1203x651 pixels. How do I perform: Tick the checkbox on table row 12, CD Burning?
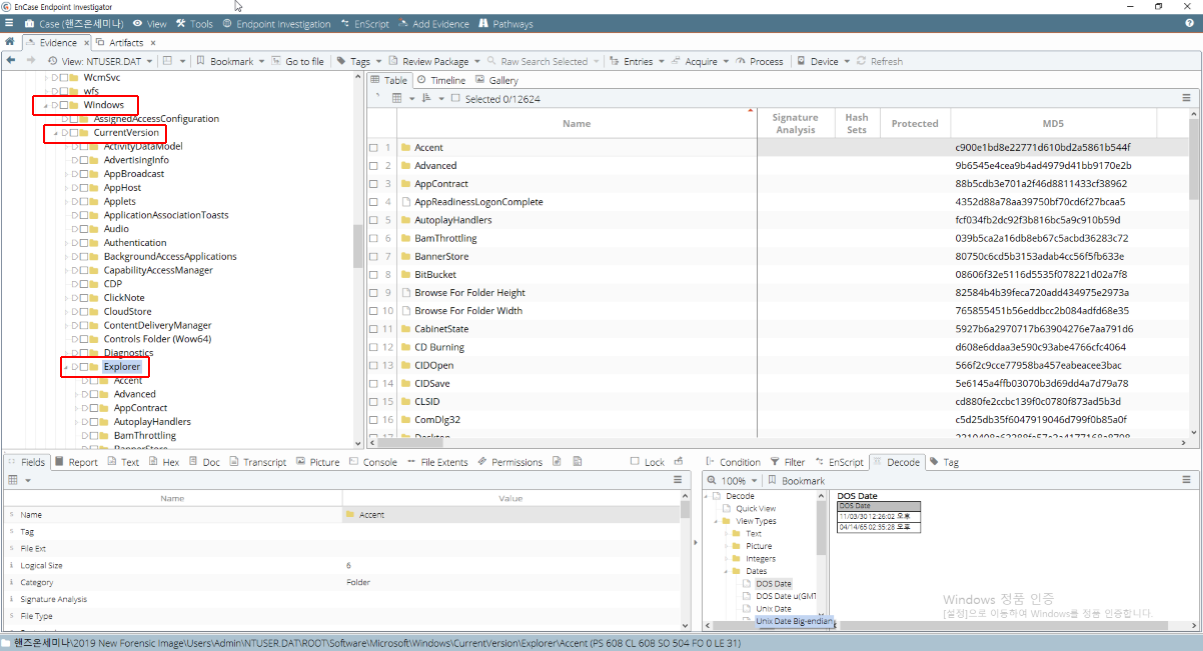click(x=374, y=348)
